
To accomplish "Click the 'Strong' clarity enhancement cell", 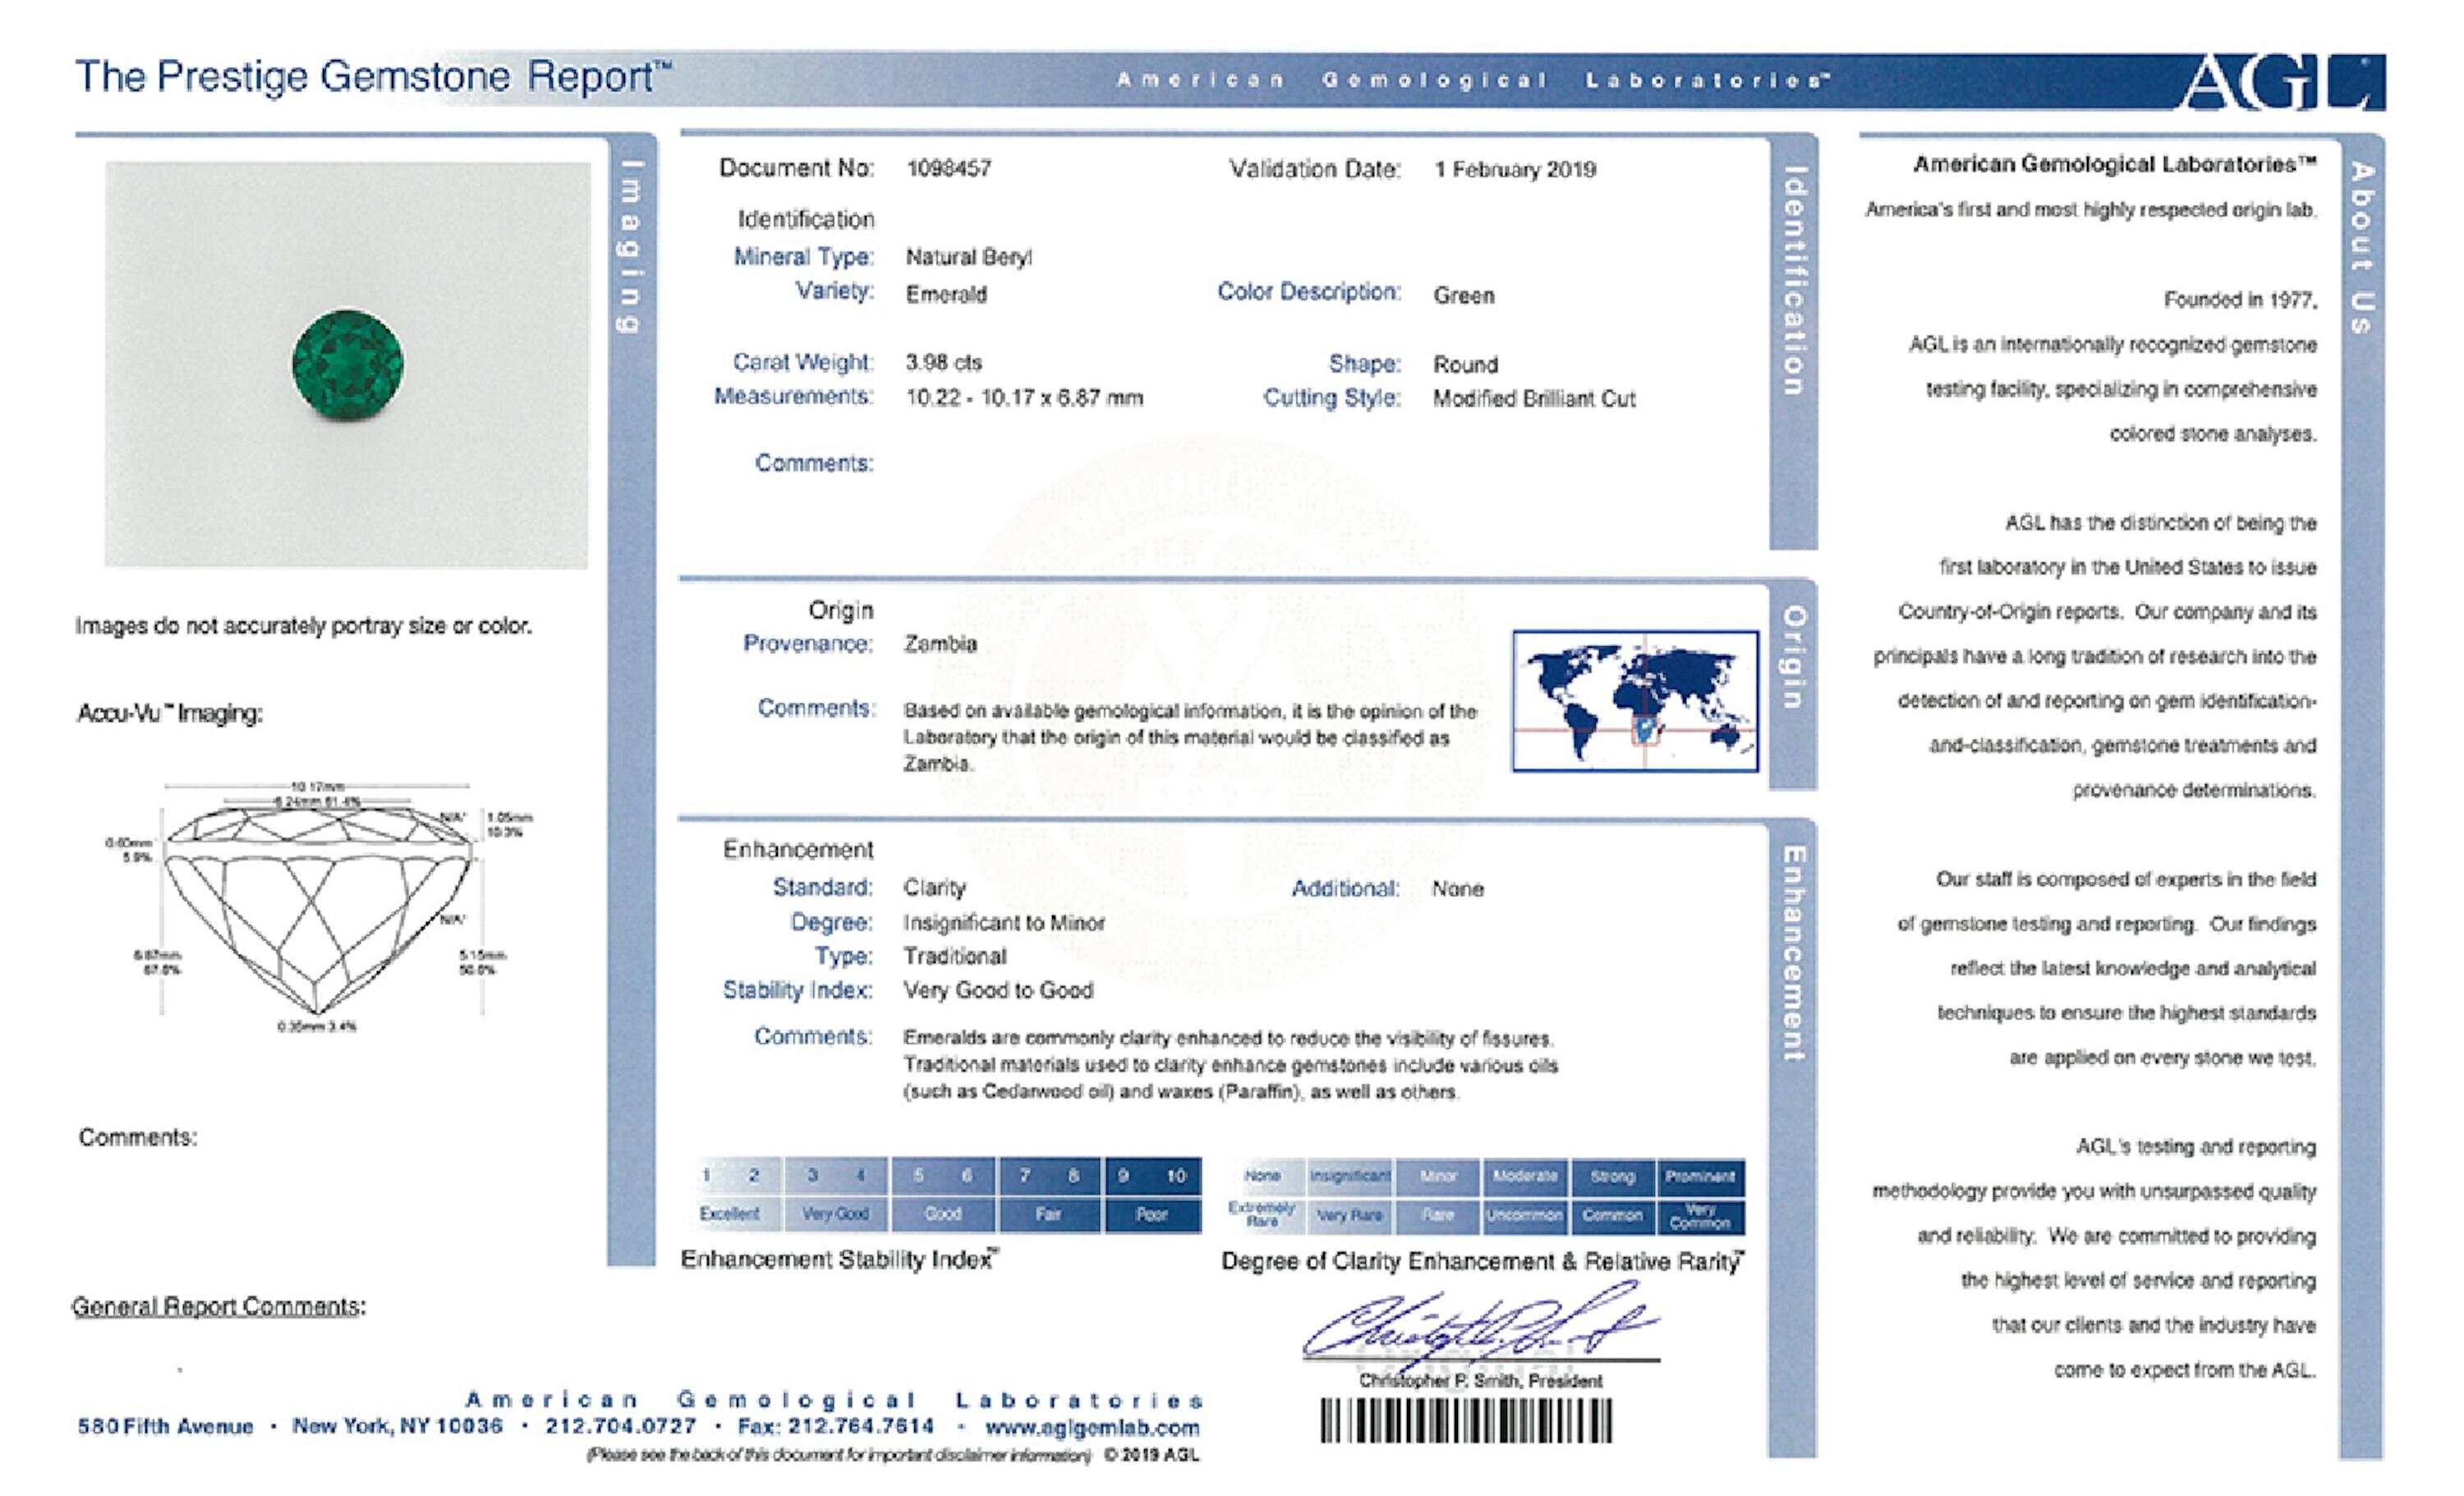I will click(x=1613, y=1176).
